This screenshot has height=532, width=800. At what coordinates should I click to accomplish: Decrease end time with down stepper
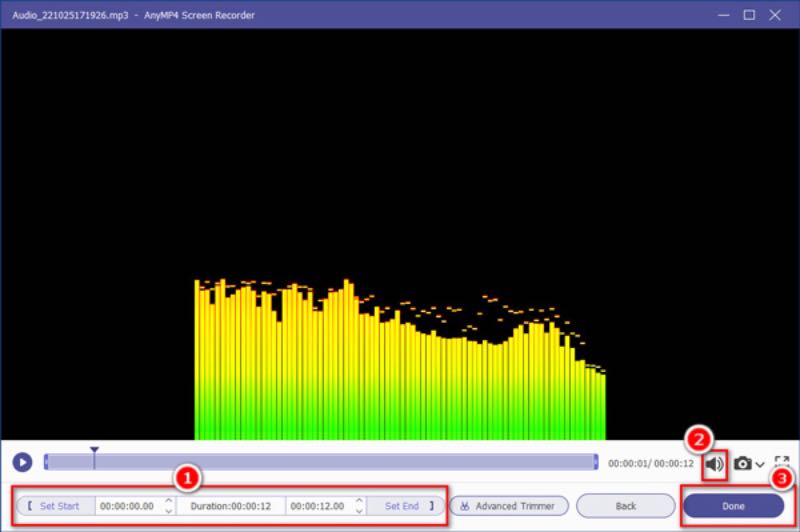click(x=357, y=511)
